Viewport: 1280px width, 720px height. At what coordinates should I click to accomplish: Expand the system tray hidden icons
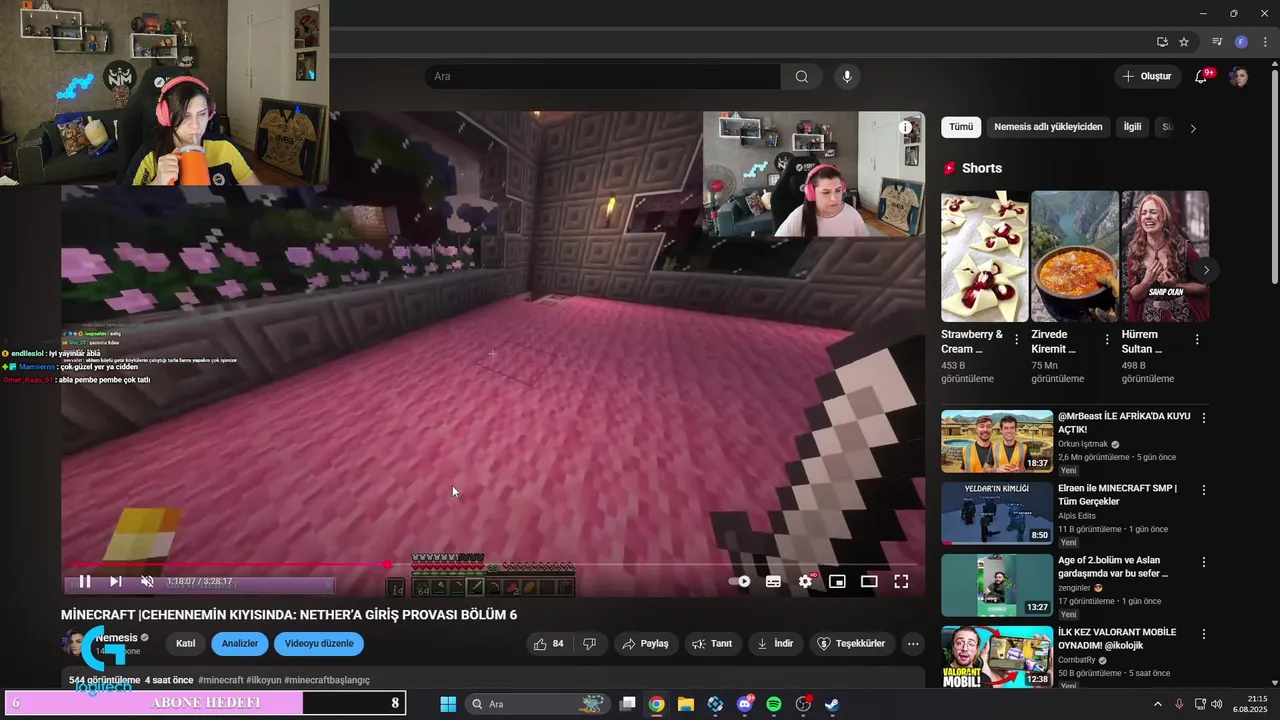[x=1158, y=704]
